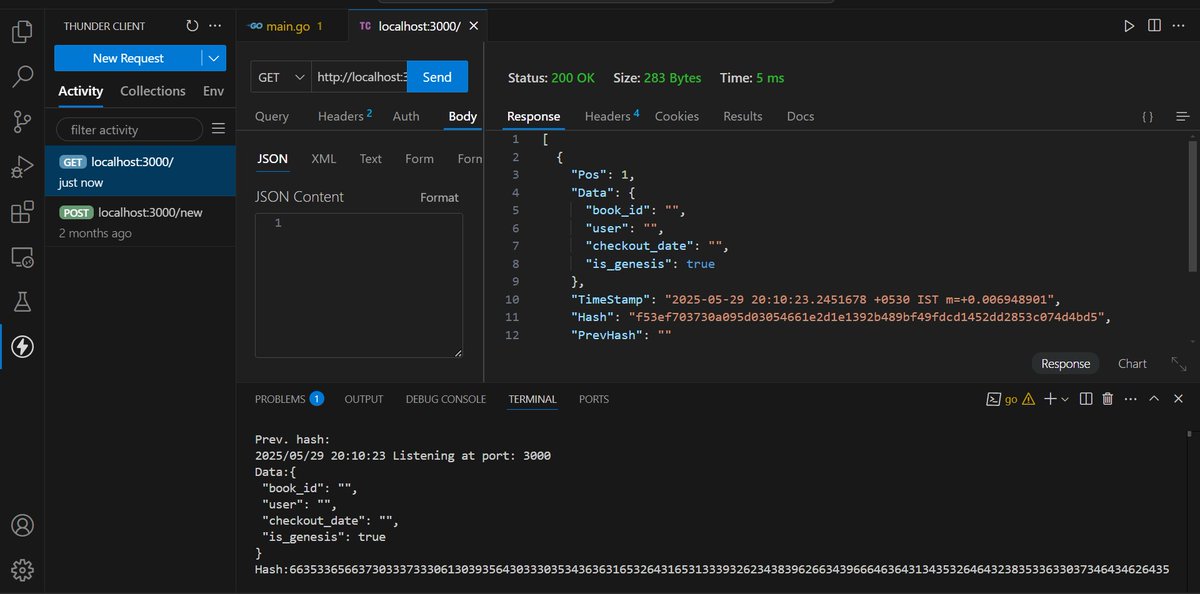Split the editor right
The width and height of the screenshot is (1200, 594).
1154,25
